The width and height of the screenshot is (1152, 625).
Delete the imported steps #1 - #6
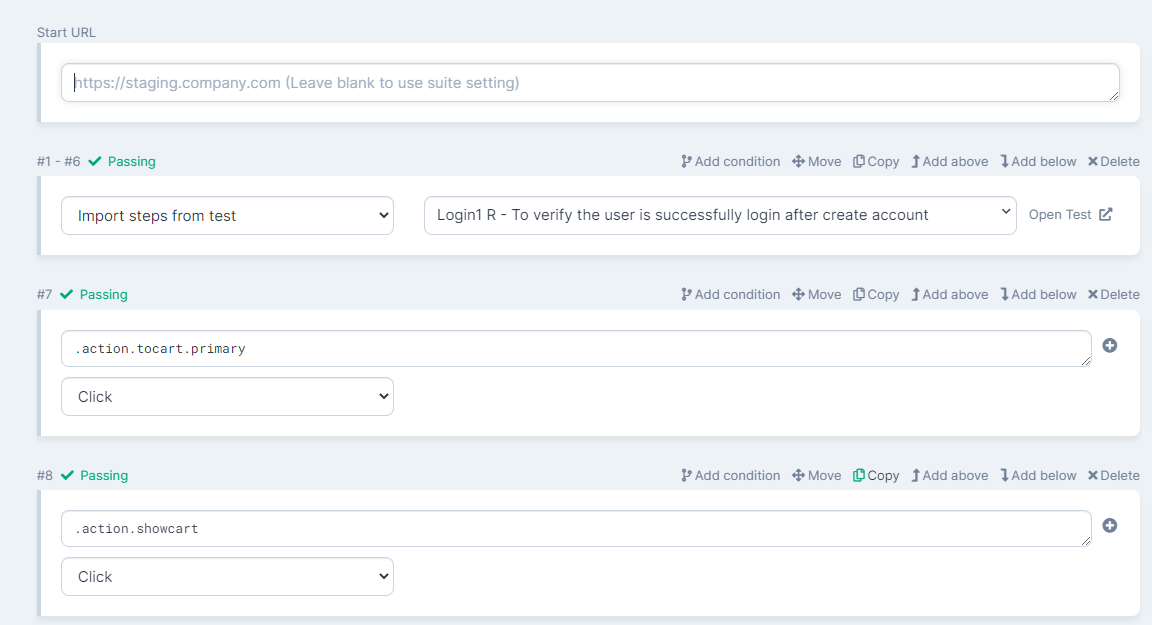click(1114, 162)
